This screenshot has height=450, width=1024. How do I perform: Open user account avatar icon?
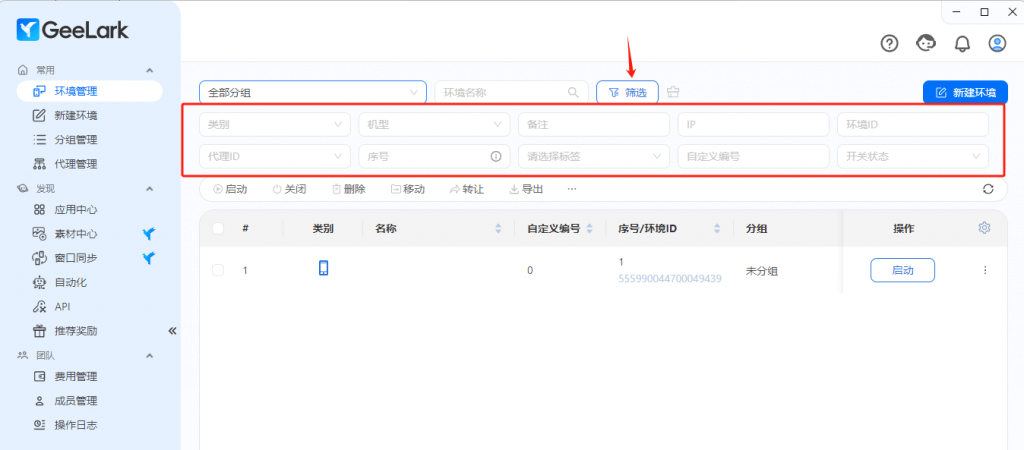point(997,43)
